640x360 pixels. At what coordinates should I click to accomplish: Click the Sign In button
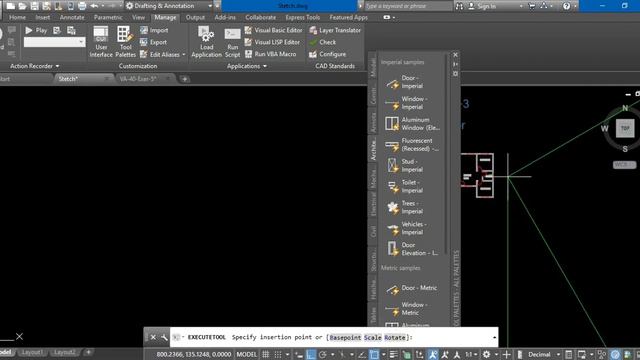pyautogui.click(x=482, y=6)
